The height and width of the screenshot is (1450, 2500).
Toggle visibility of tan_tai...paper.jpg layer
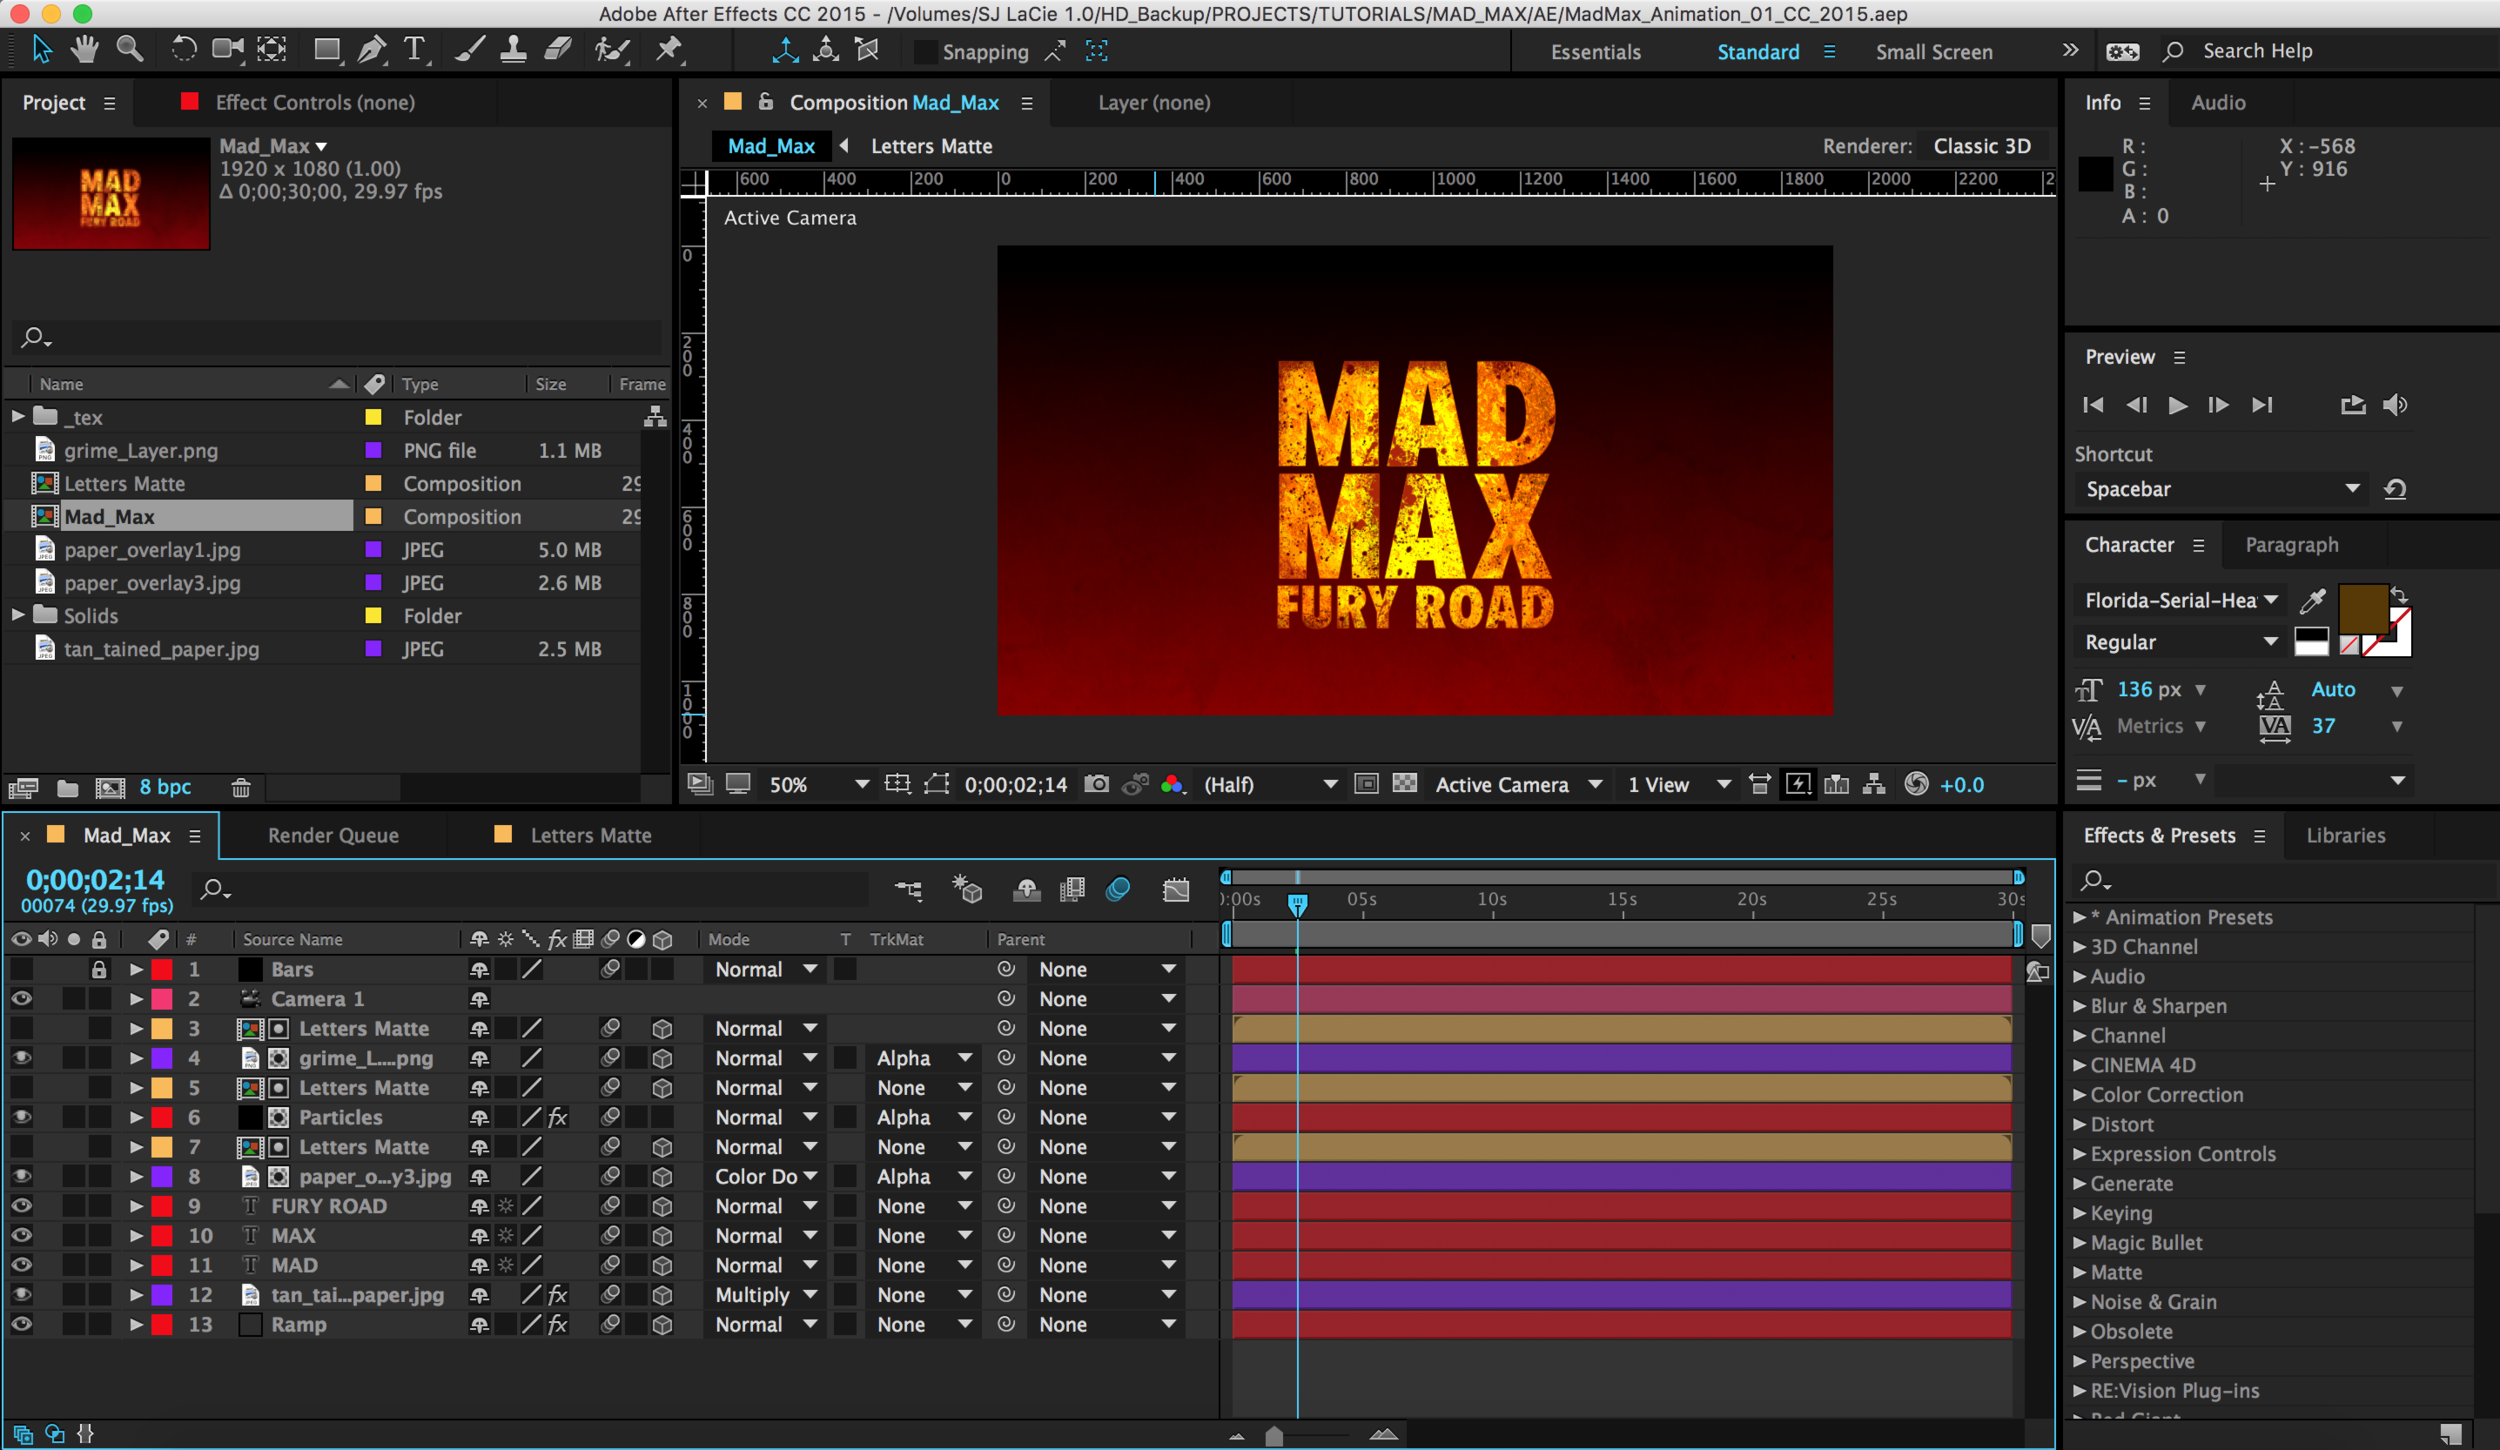coord(21,1295)
